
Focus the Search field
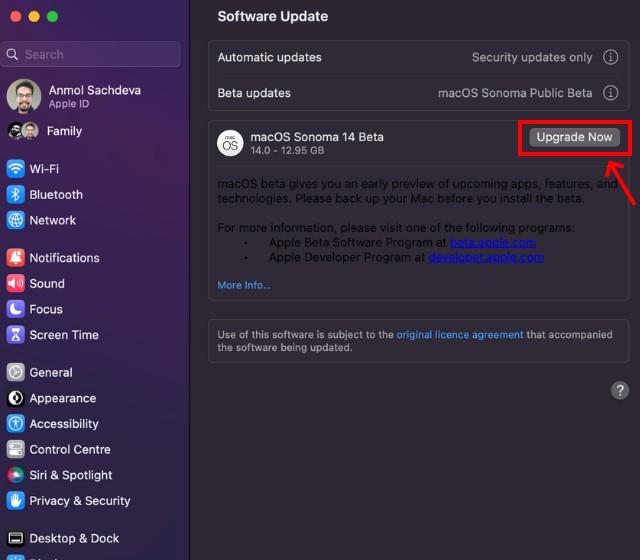(x=91, y=54)
